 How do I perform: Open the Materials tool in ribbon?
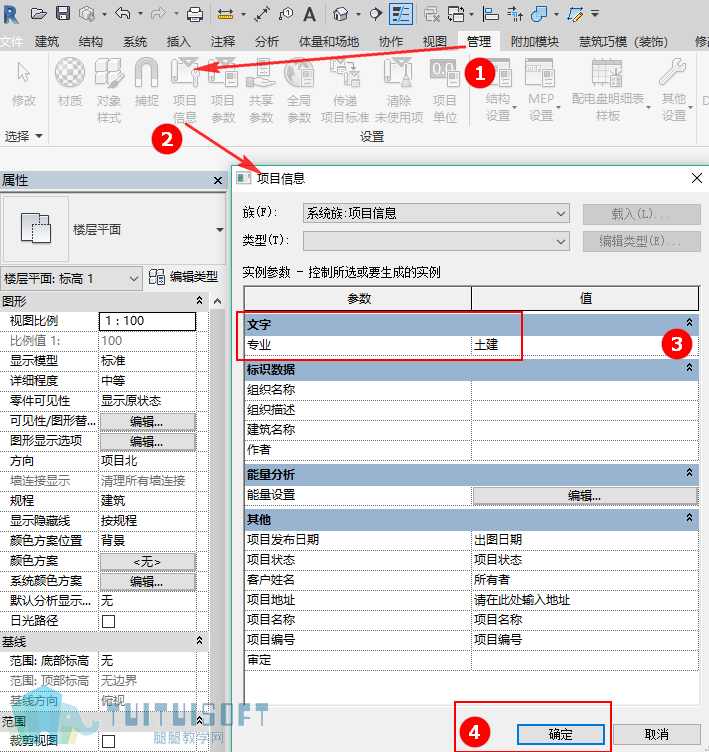pyautogui.click(x=70, y=82)
